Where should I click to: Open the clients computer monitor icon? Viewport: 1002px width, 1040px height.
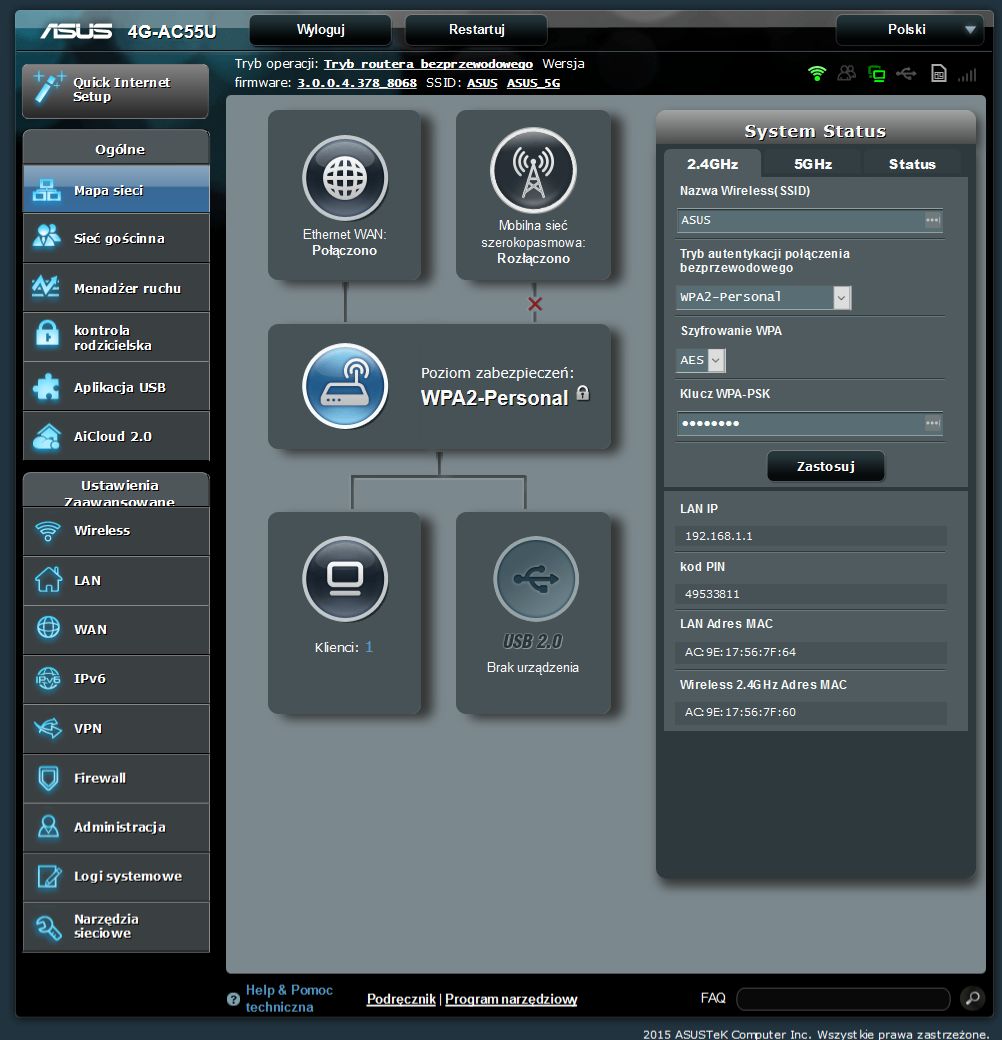point(345,579)
